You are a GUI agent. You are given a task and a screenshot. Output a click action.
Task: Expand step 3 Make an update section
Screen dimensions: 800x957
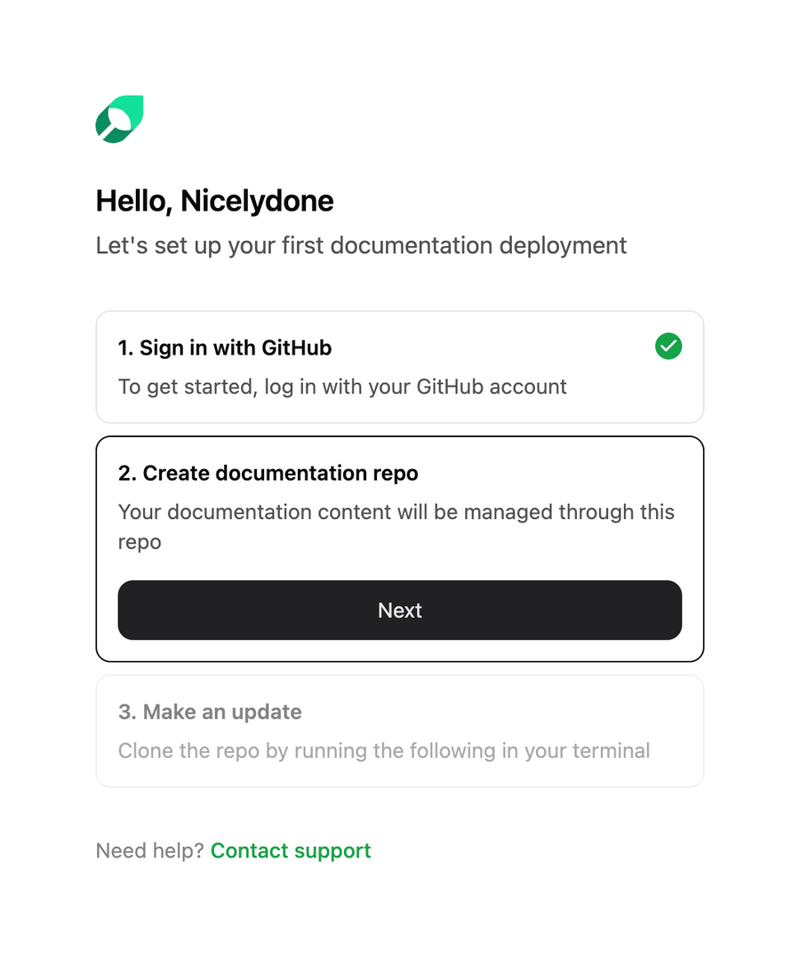400,731
